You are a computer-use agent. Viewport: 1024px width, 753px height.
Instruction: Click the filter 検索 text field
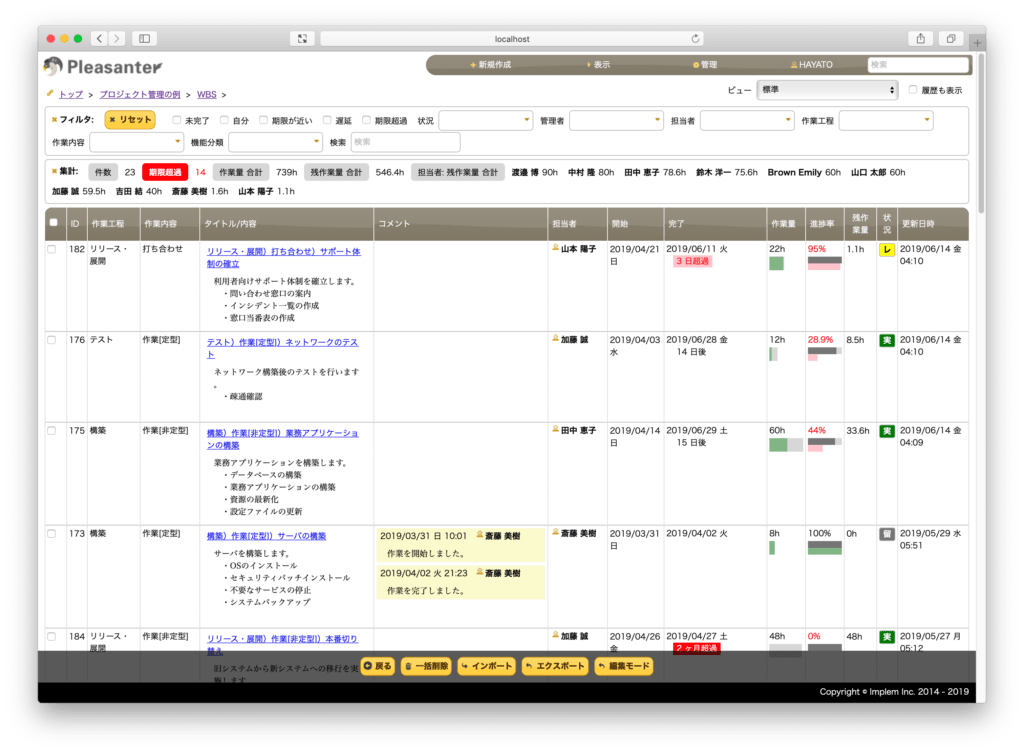pyautogui.click(x=406, y=142)
